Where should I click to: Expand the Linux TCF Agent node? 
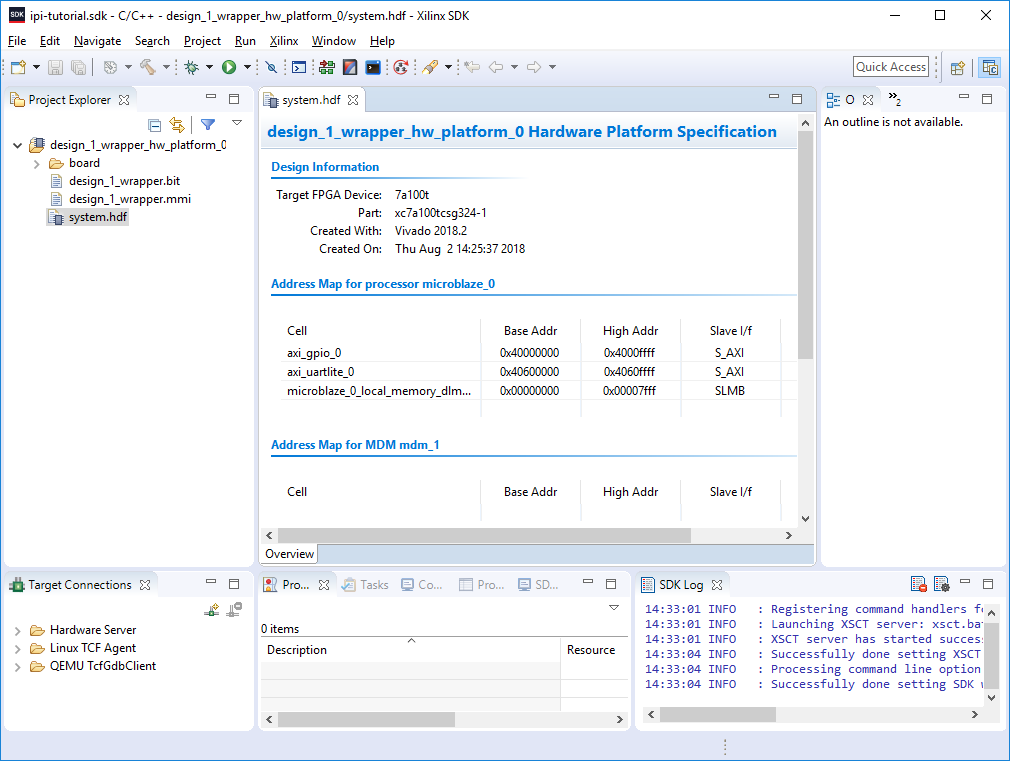tap(17, 648)
